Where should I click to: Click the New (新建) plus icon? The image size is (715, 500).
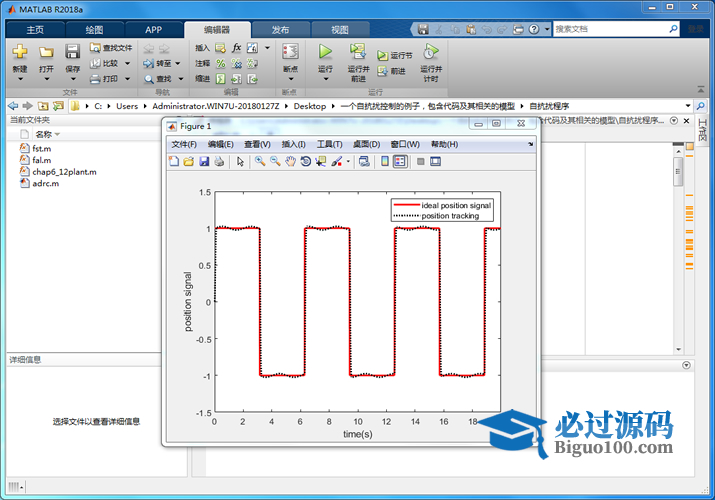pos(20,52)
